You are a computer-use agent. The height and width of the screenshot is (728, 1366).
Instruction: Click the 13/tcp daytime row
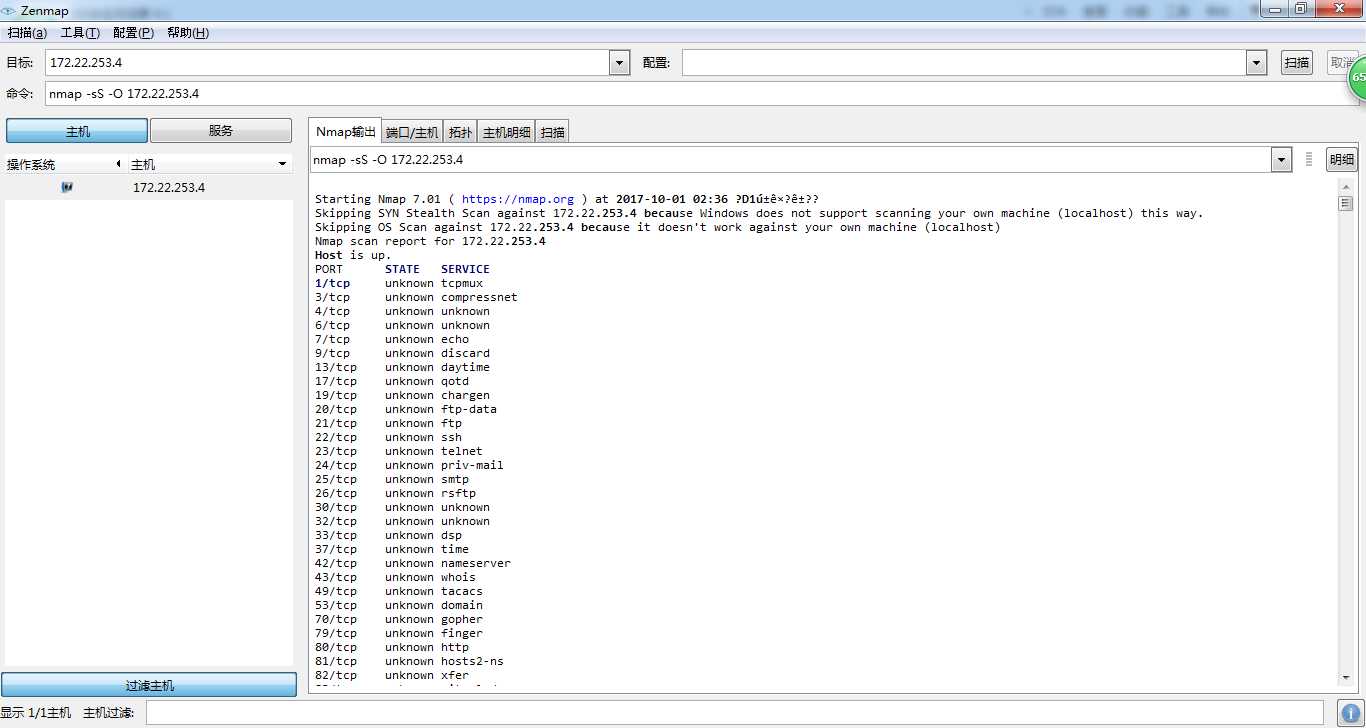(x=402, y=367)
